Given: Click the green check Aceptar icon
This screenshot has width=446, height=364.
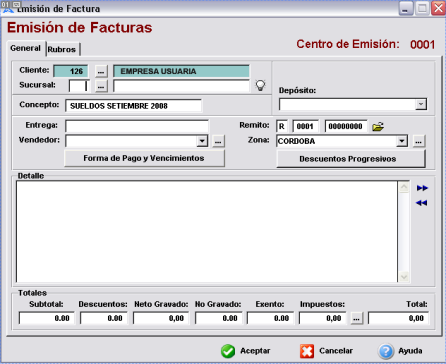Looking at the screenshot, I should (x=228, y=351).
